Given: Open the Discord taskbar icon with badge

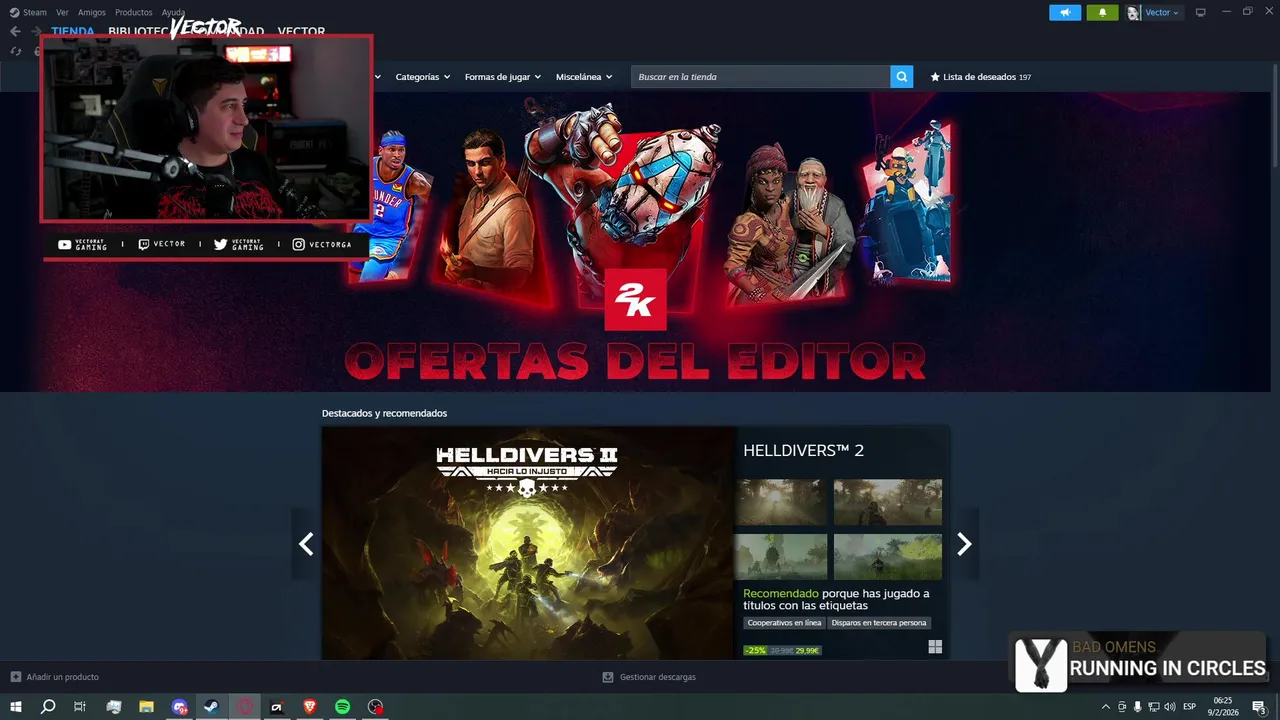Looking at the screenshot, I should pos(179,707).
